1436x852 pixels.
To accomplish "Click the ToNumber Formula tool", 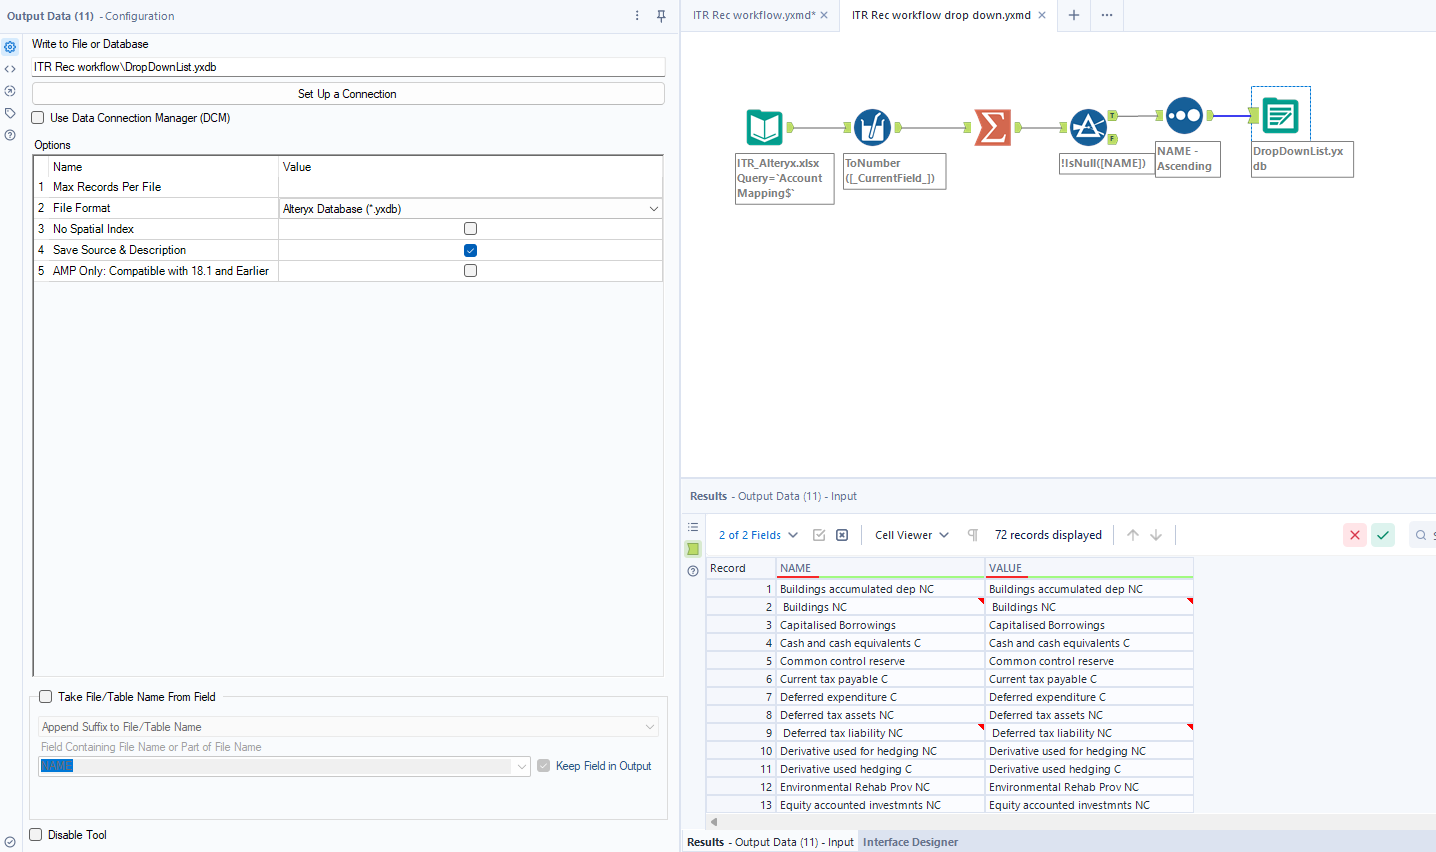I will (869, 127).
